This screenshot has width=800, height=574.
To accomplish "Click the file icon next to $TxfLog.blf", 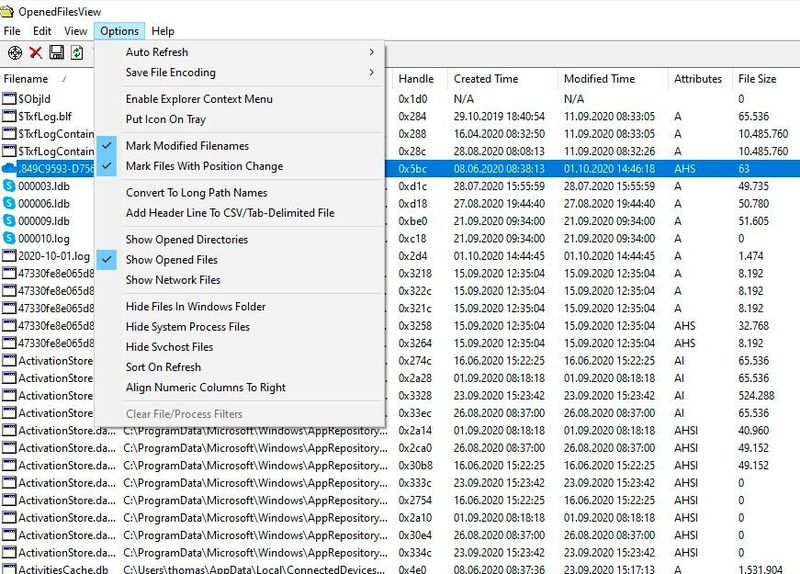I will pyautogui.click(x=9, y=116).
